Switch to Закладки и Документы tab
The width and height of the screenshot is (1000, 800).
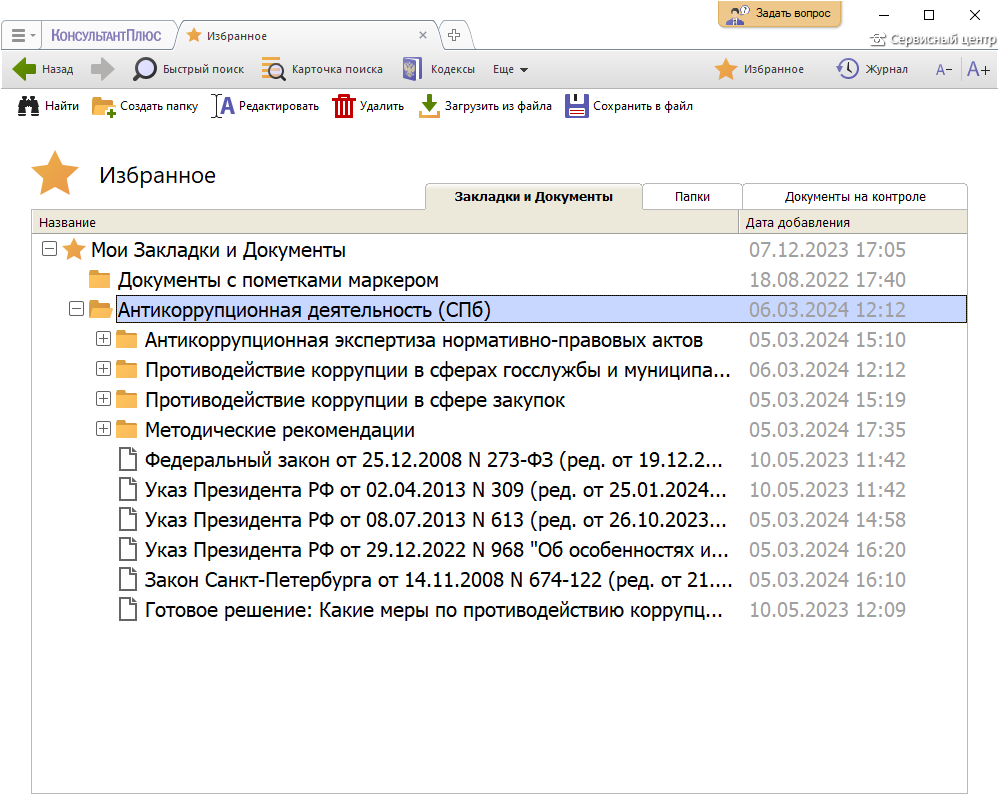(x=534, y=196)
